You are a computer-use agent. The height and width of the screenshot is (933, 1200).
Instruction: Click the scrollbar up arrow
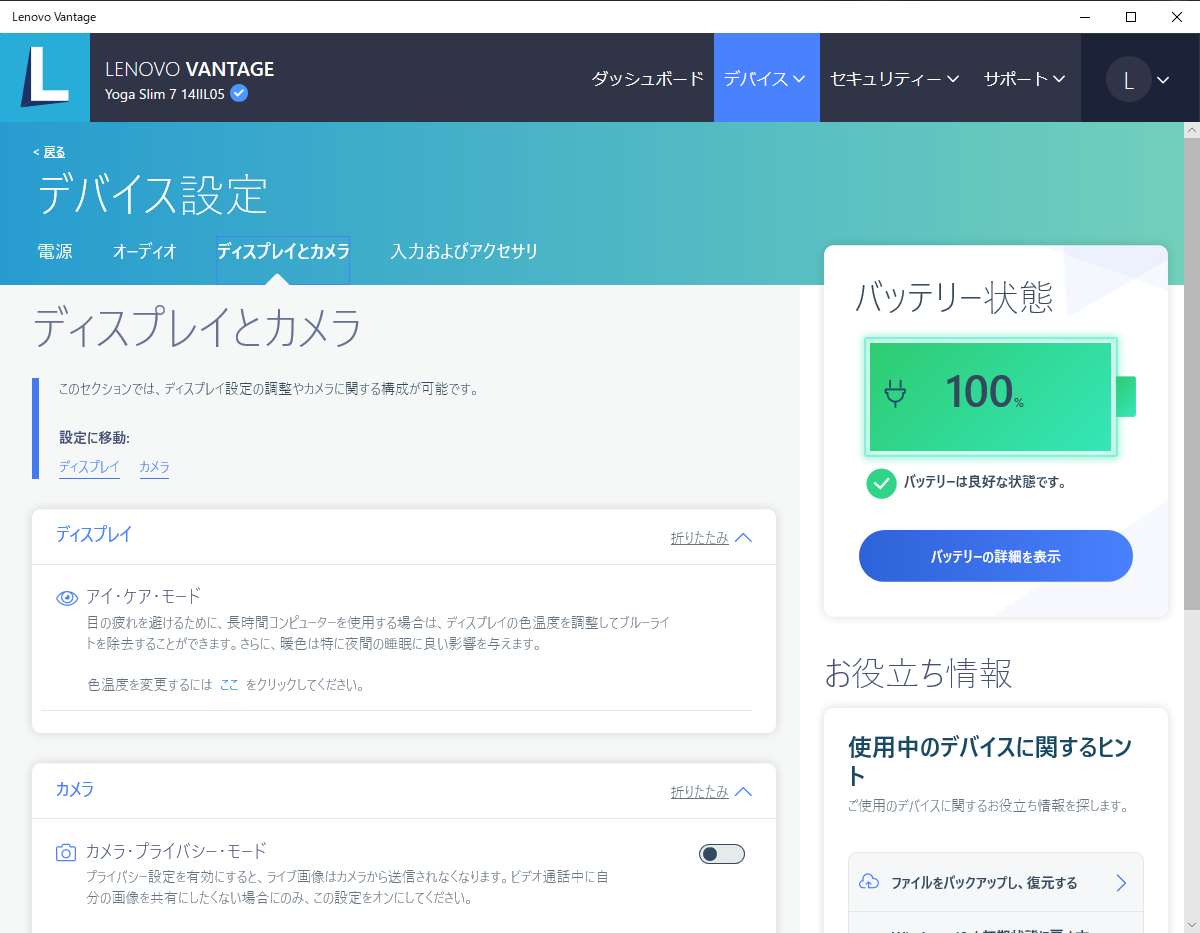pyautogui.click(x=1191, y=130)
